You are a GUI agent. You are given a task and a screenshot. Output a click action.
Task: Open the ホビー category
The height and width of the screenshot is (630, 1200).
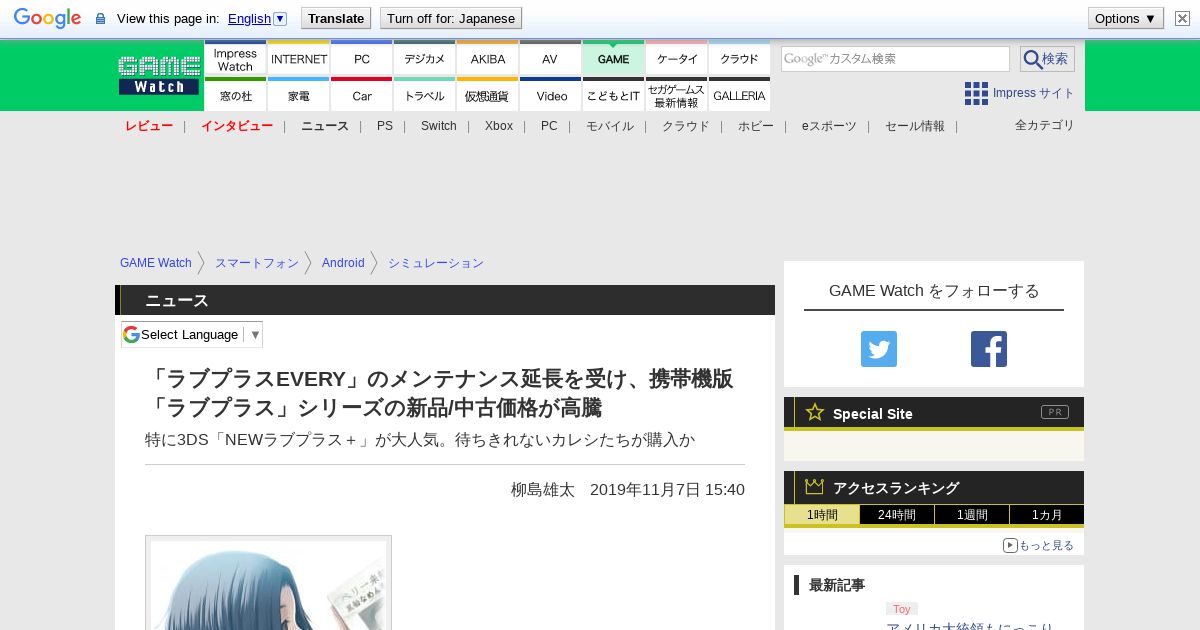pos(756,126)
